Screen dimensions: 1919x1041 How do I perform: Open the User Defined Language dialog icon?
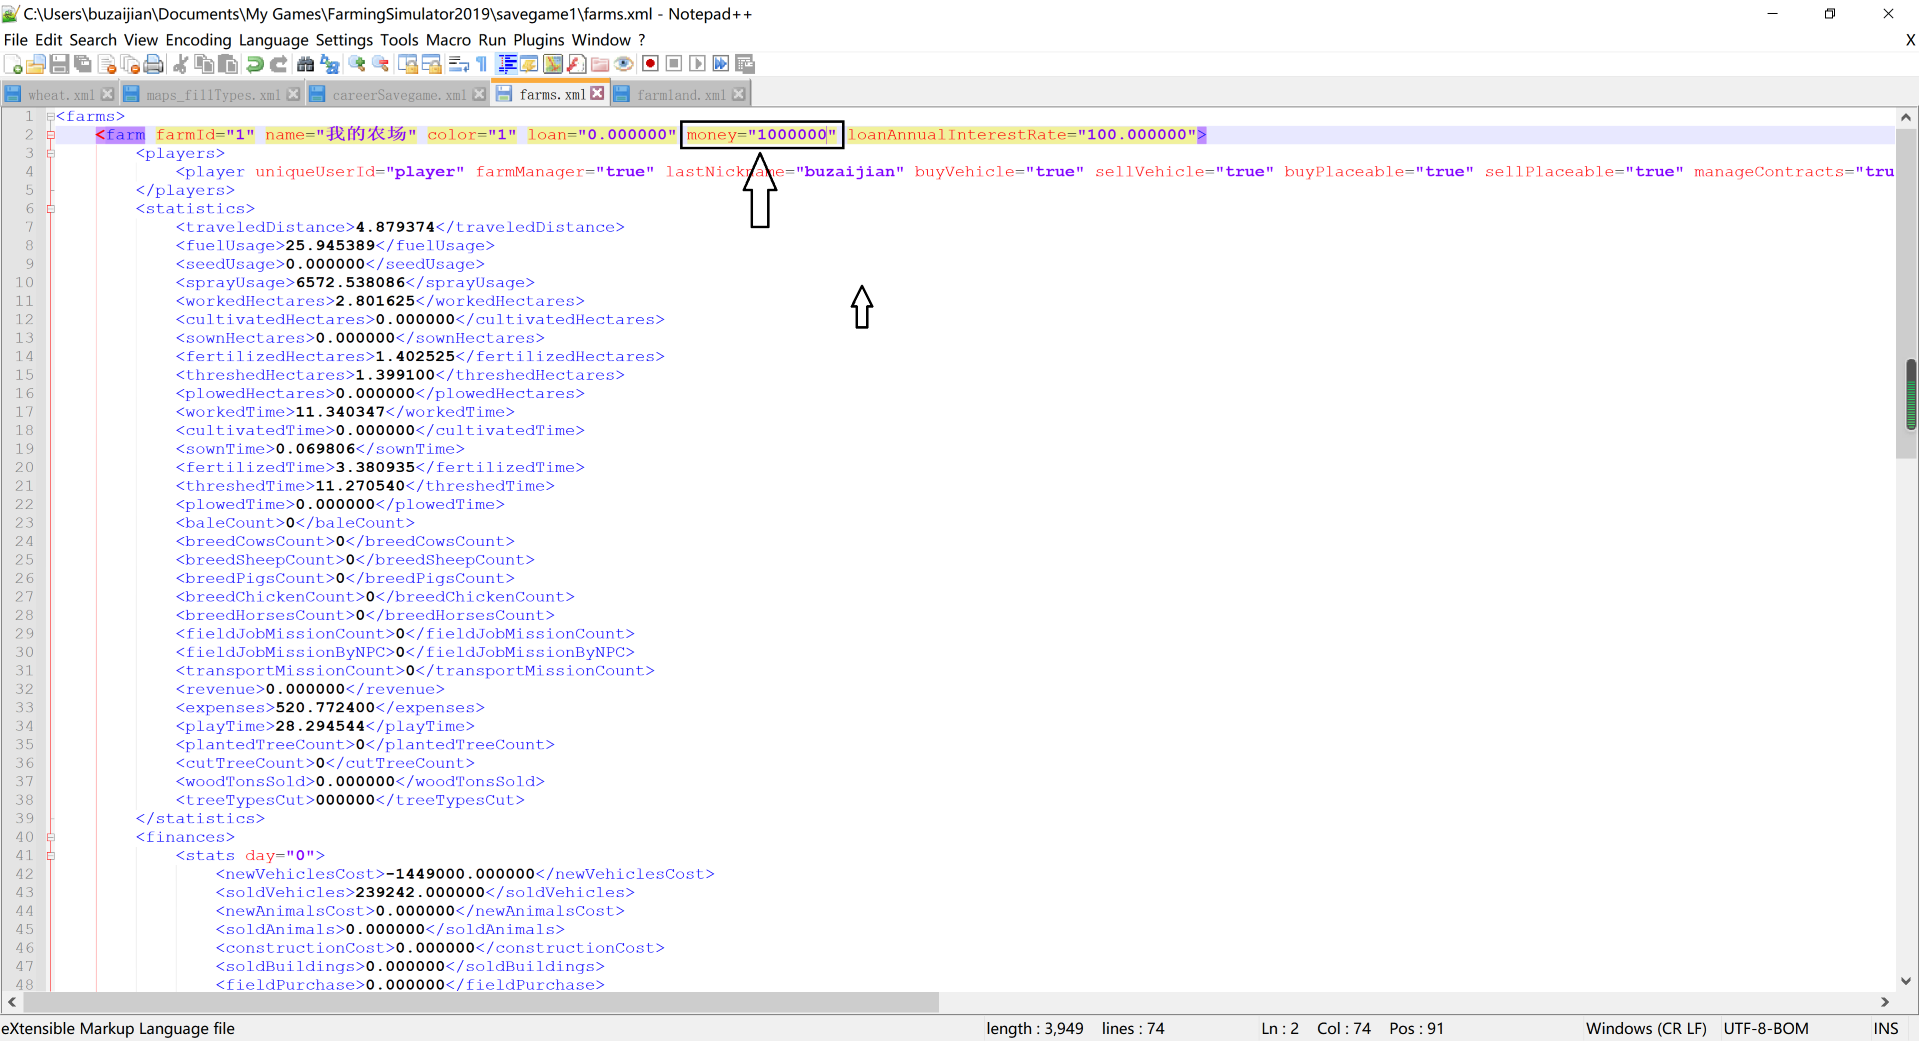529,64
